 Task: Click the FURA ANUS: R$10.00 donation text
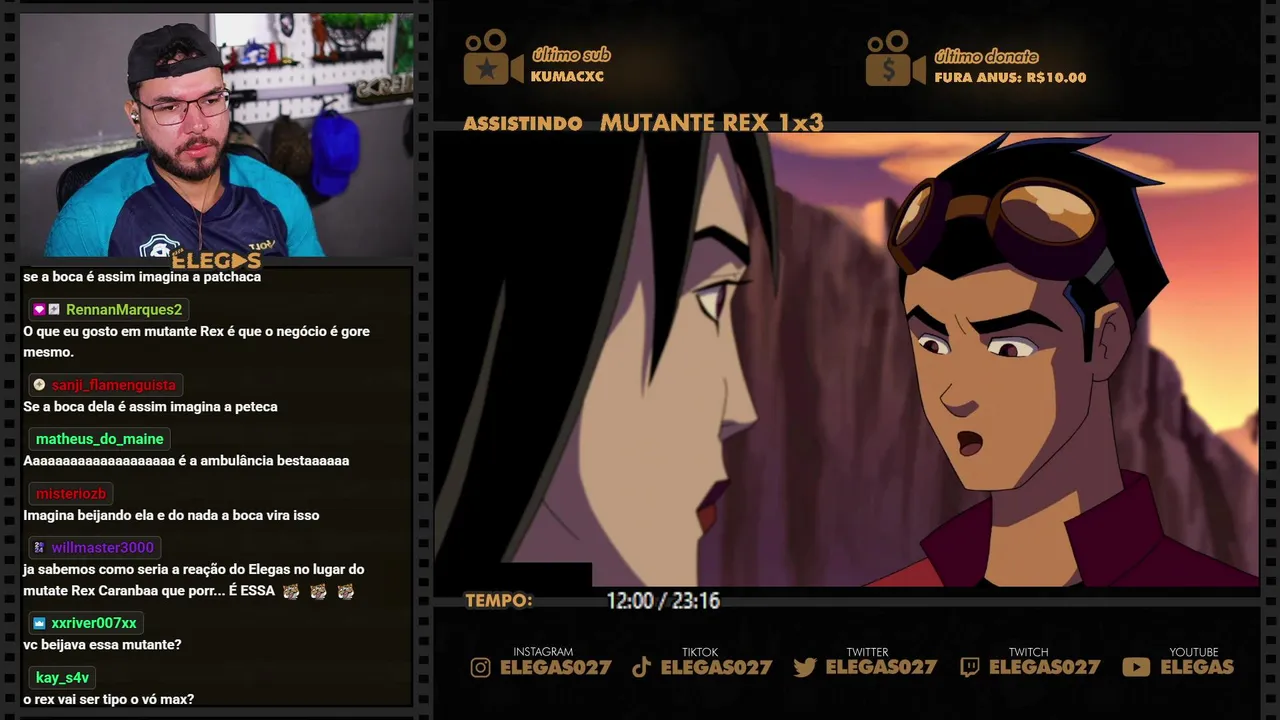coord(1010,77)
